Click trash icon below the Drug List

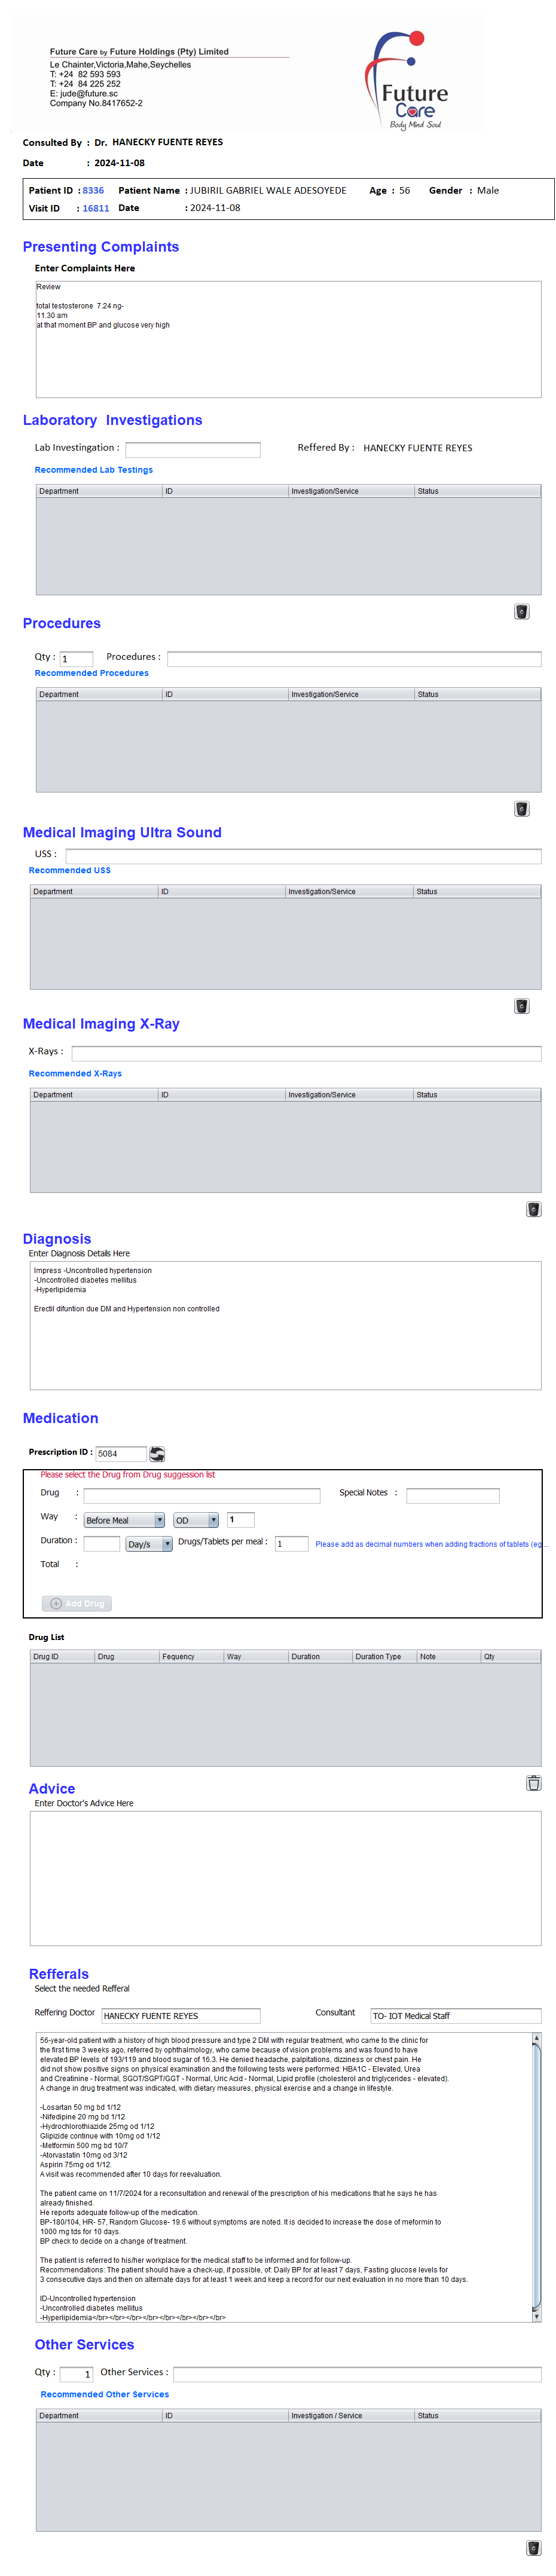coord(533,1782)
